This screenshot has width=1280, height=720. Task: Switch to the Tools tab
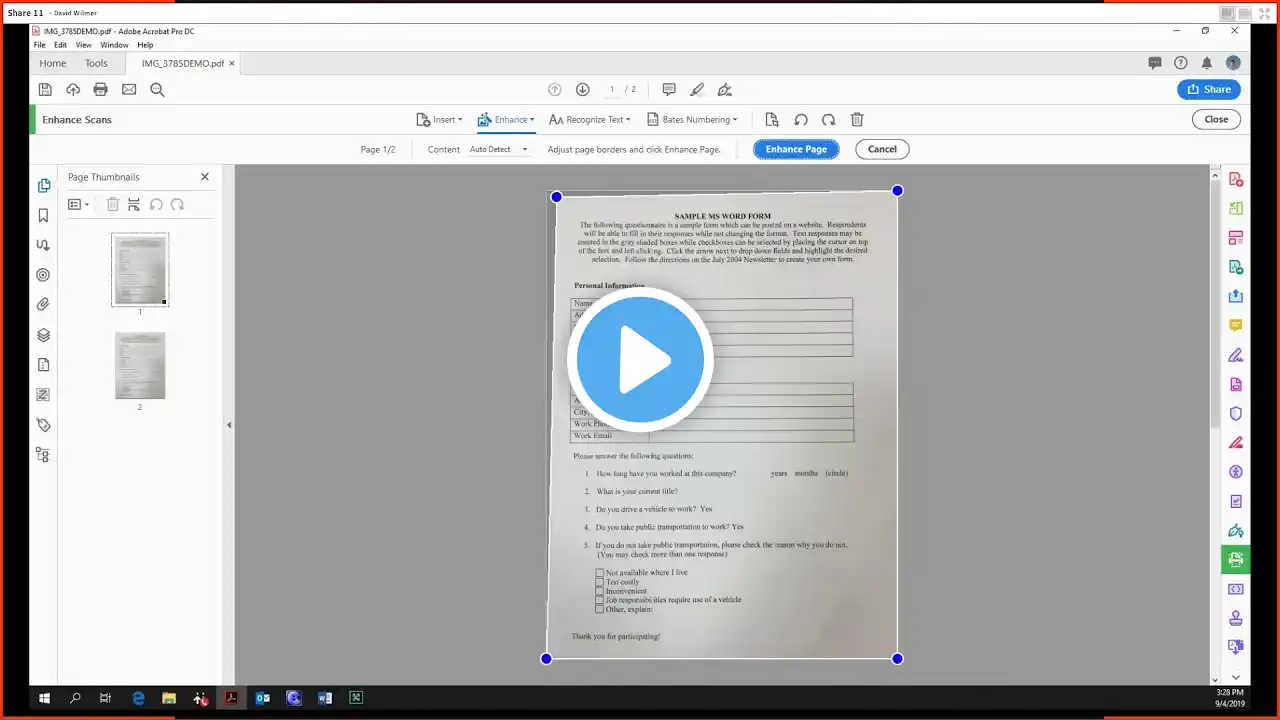pyautogui.click(x=96, y=63)
